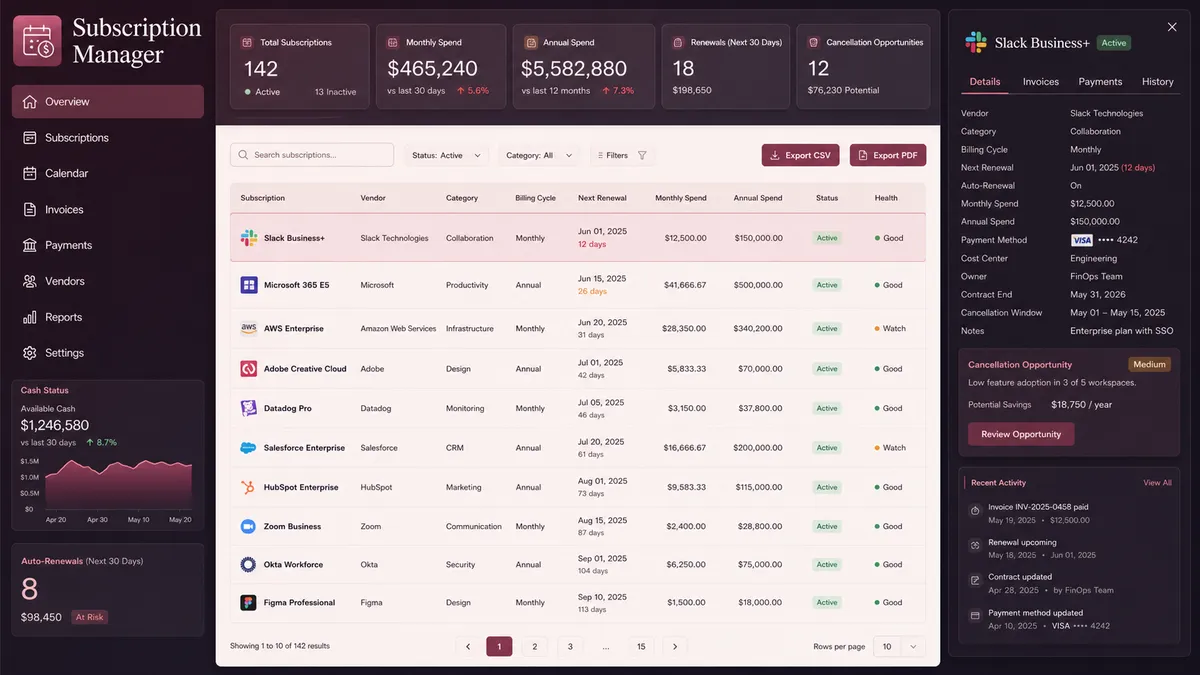Viewport: 1200px width, 675px height.
Task: Open Invoices in the sidebar
Action: (108, 210)
